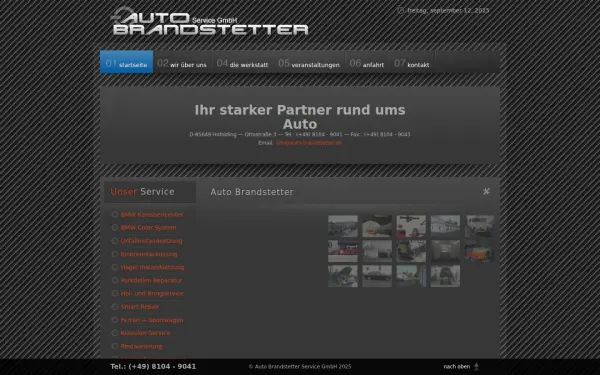
Task: Click the footer copyright Auto Brandstetter Service GmbH 2025
Action: (x=300, y=367)
